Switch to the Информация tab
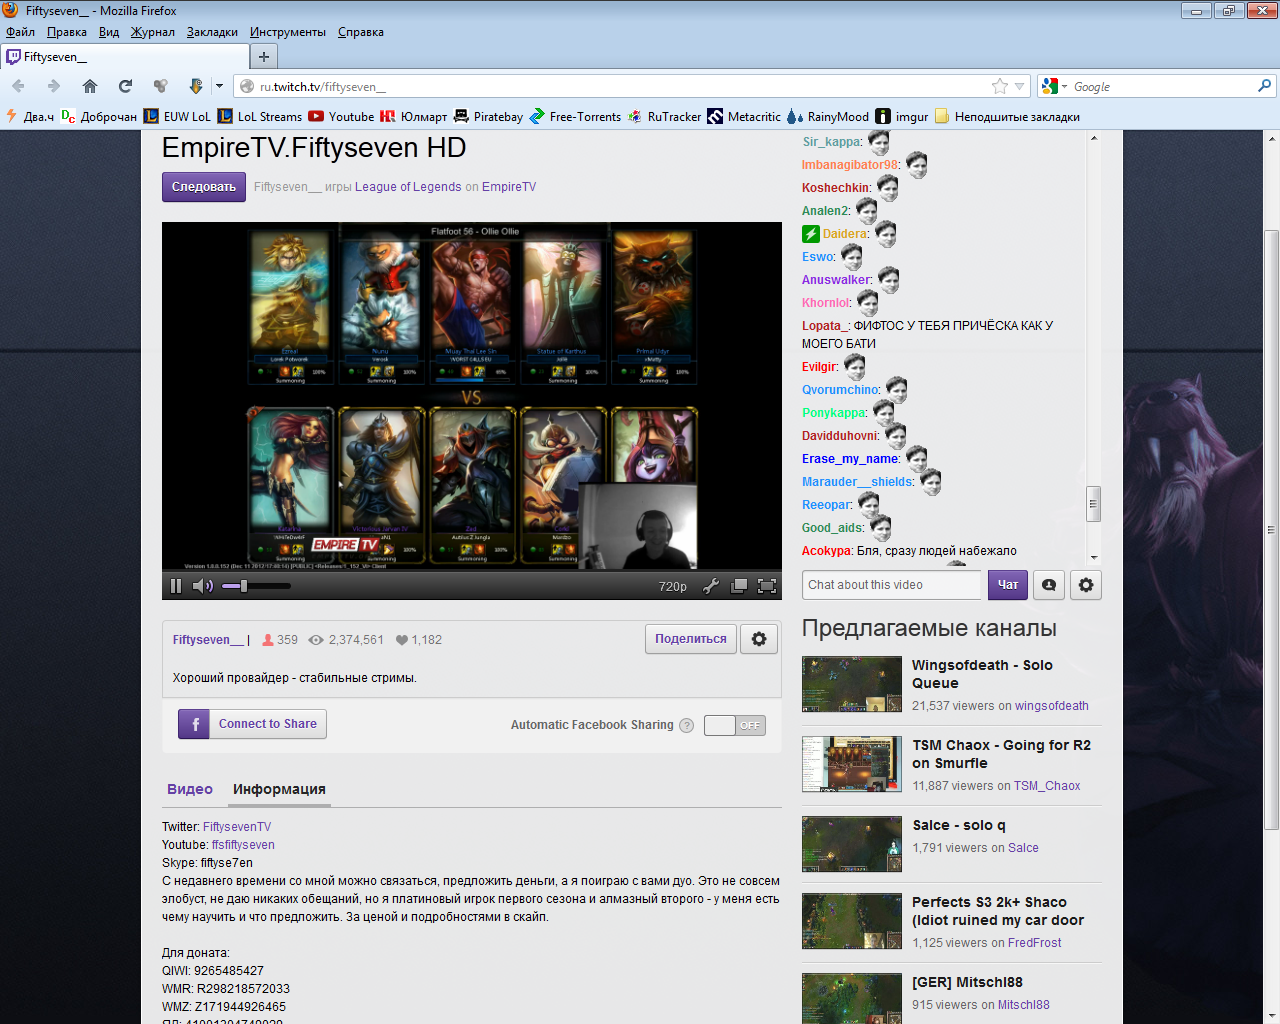The width and height of the screenshot is (1280, 1024). coord(279,789)
